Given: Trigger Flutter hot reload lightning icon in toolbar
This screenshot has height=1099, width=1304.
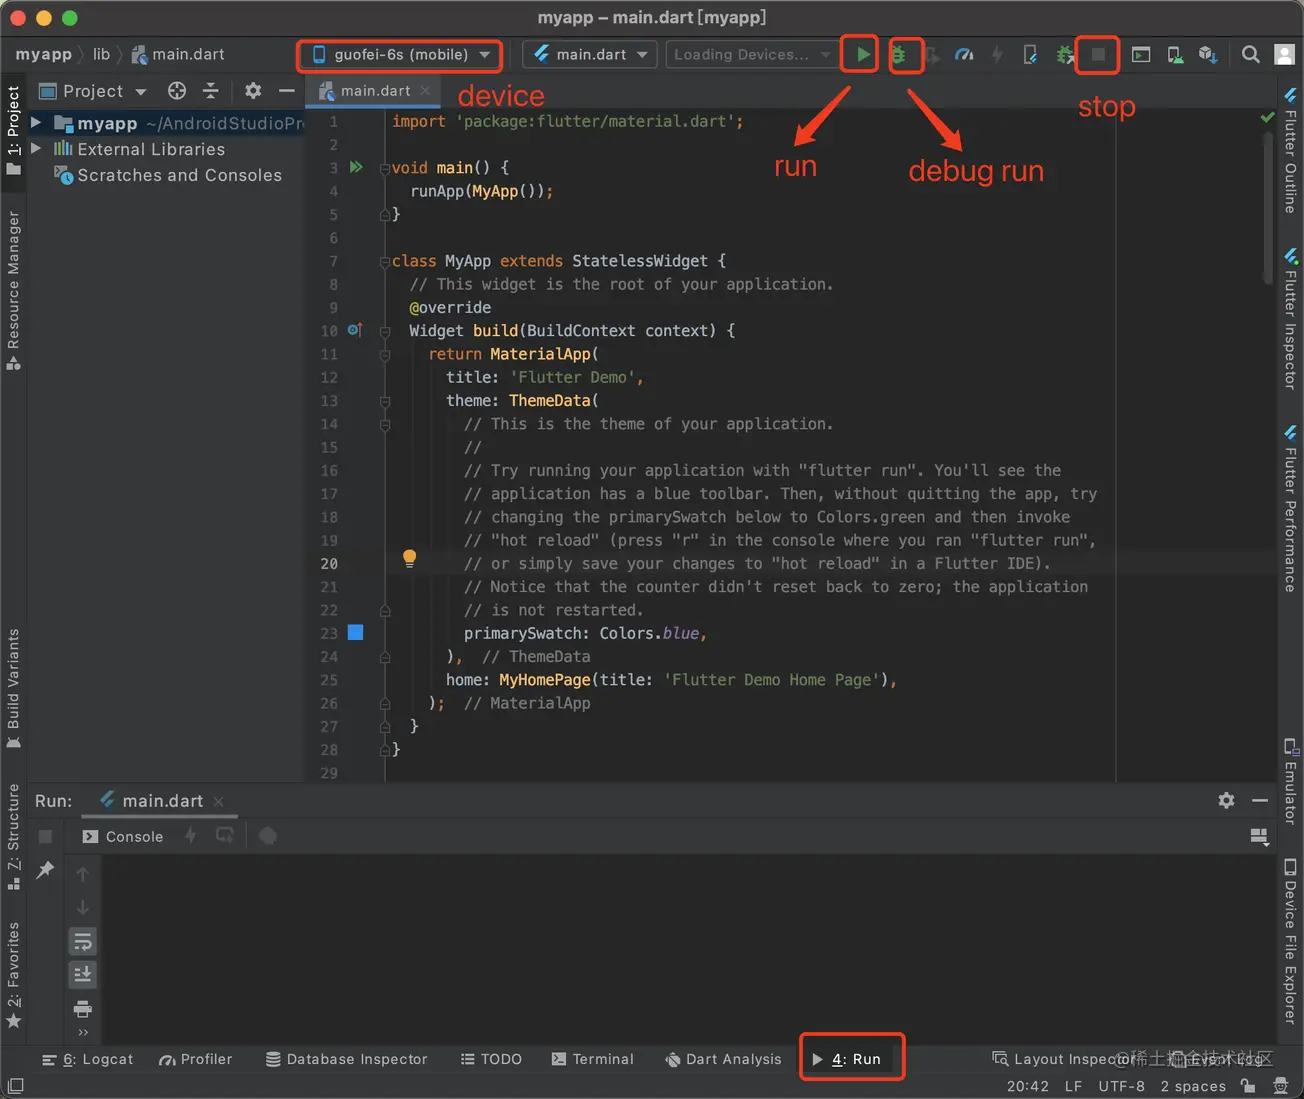Looking at the screenshot, I should tap(997, 55).
